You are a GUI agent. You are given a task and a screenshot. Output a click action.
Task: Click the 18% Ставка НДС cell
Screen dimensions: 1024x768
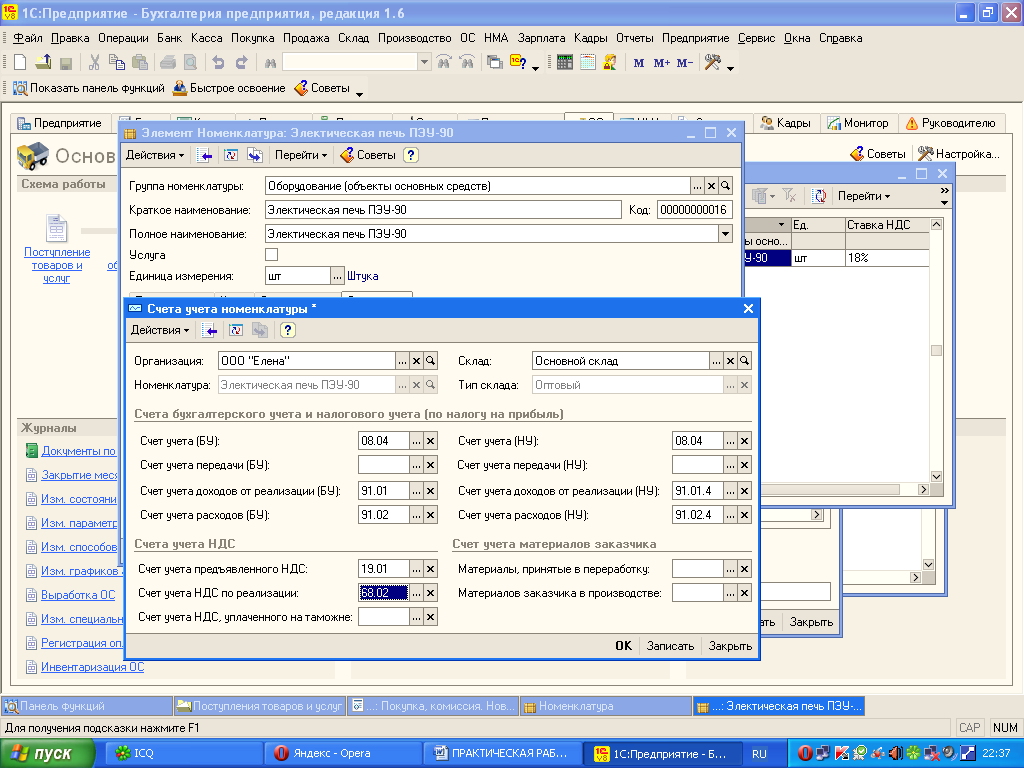887,258
